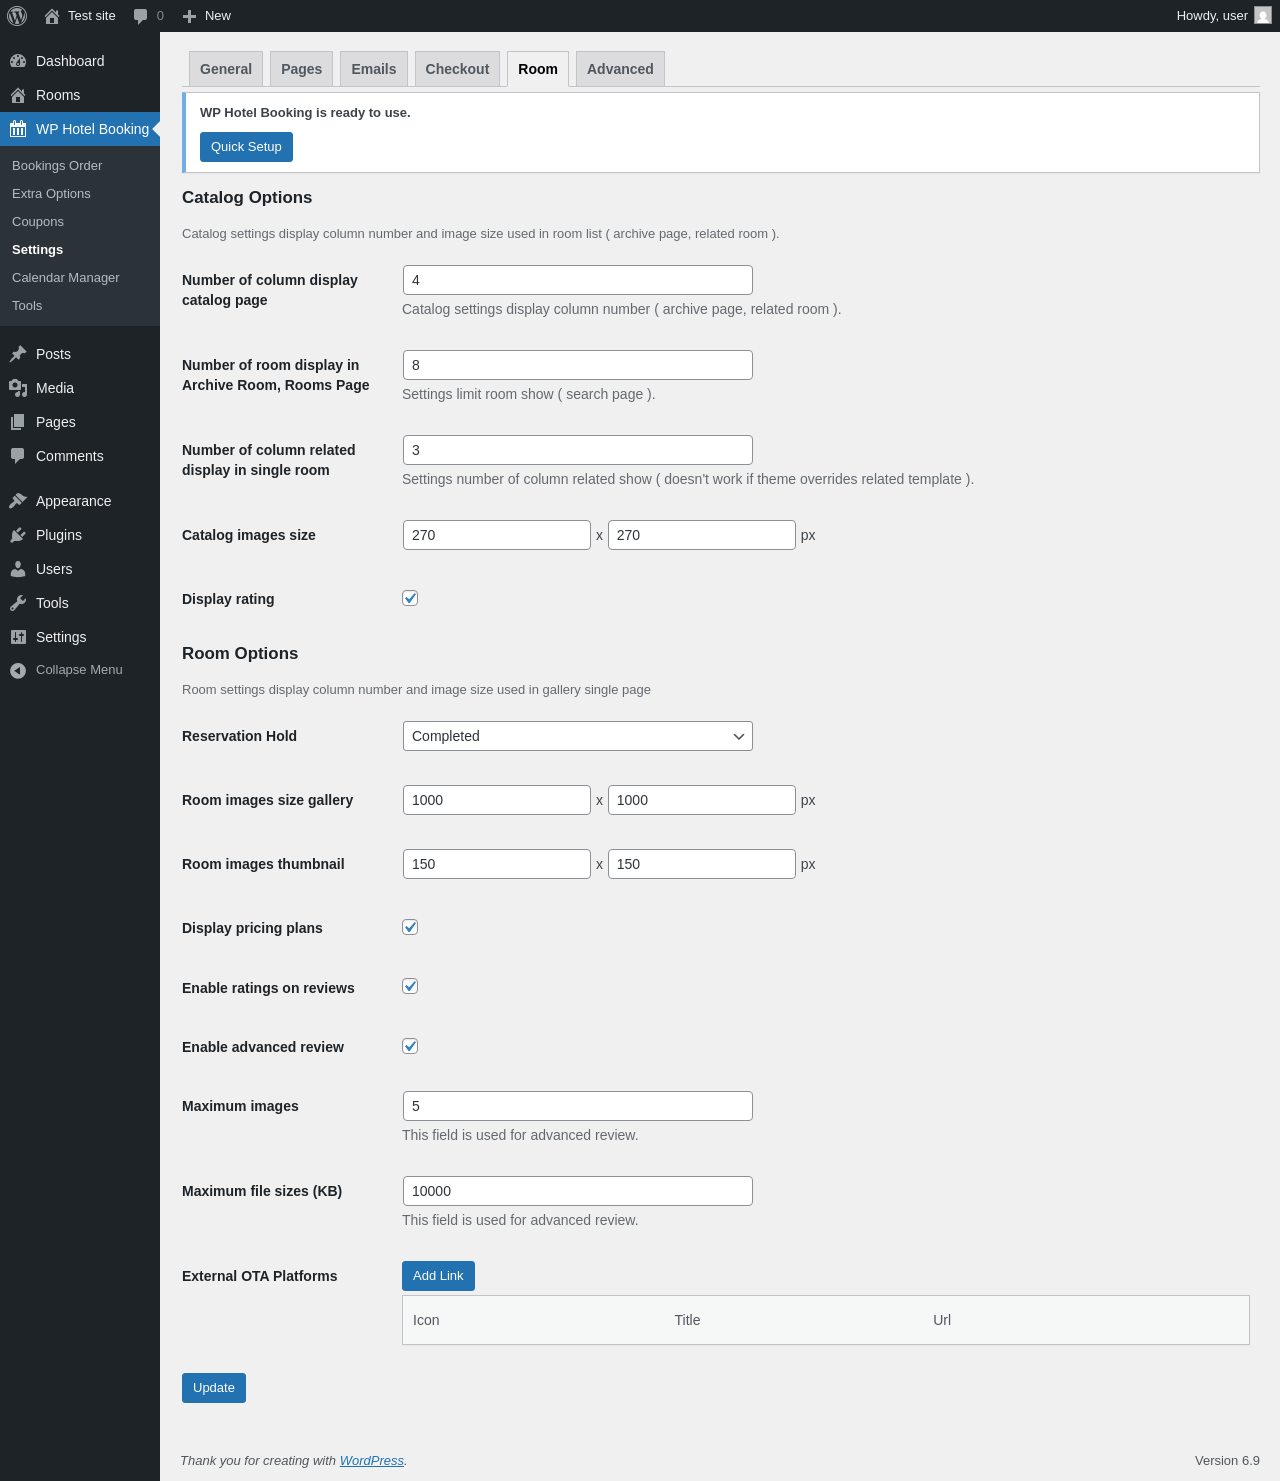This screenshot has width=1280, height=1481.
Task: Click the Maximum images input field
Action: tap(577, 1106)
